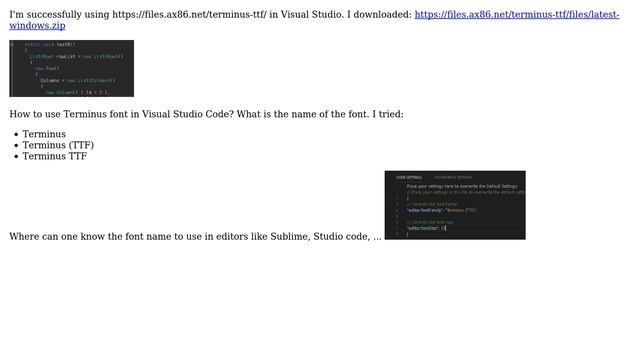Click the text "I'm successfully using"
This screenshot has height=360, width=640.
coord(60,15)
